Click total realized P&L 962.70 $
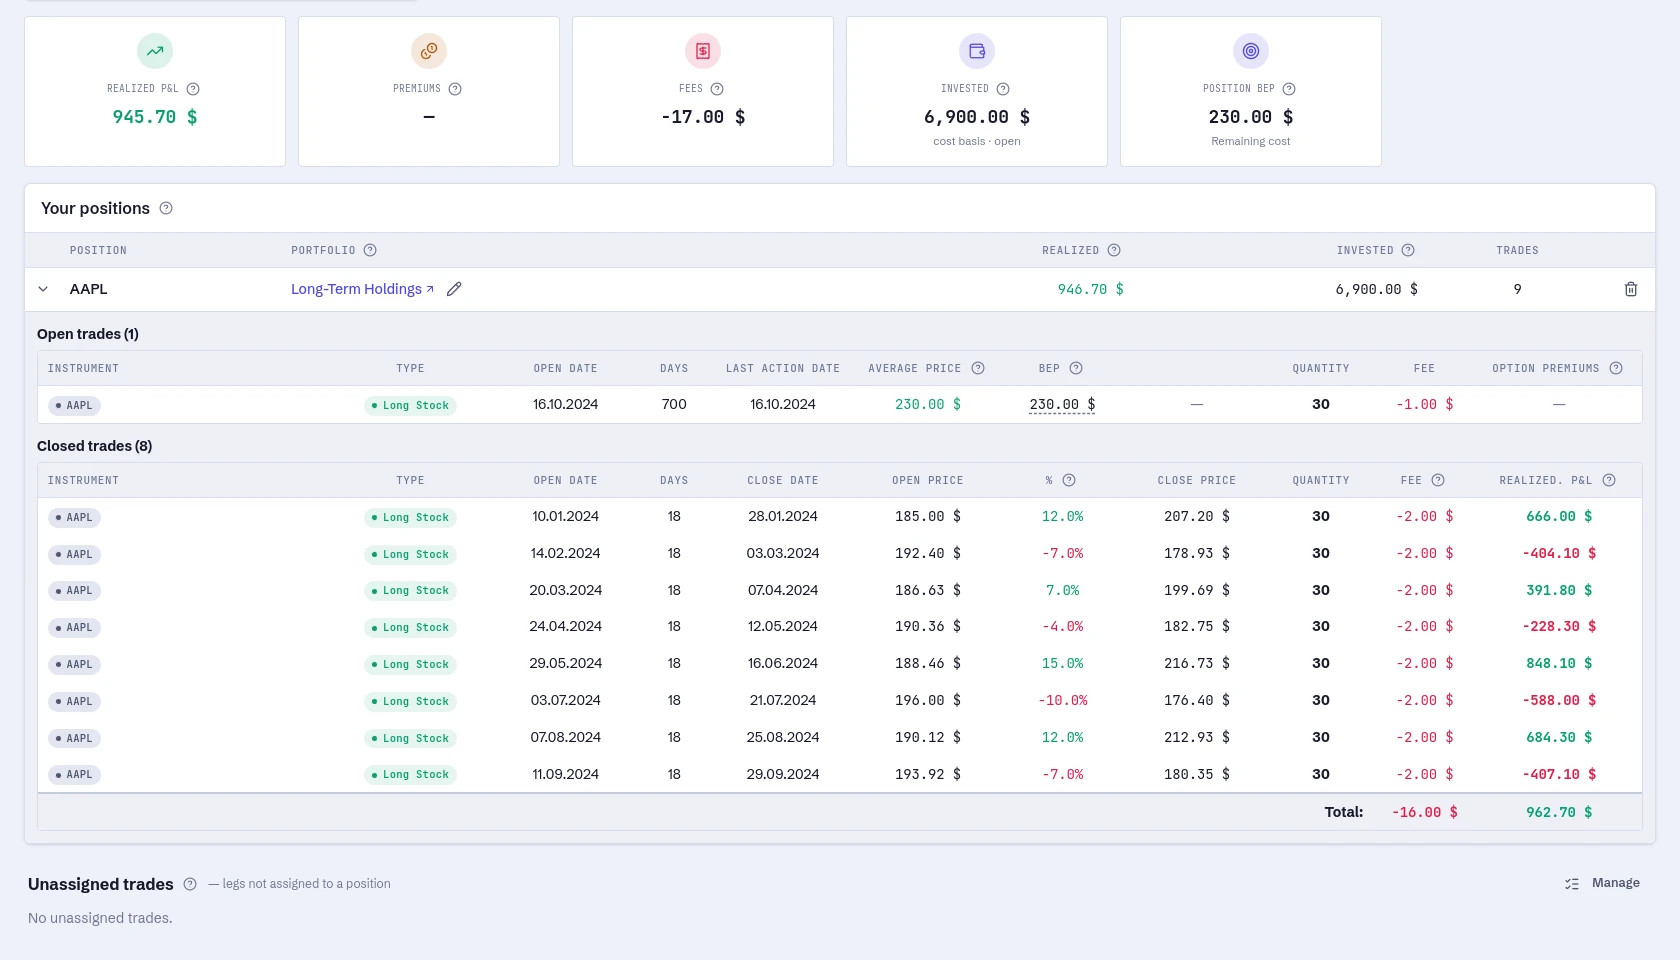Screen dimensions: 1680x960 click(x=1559, y=813)
